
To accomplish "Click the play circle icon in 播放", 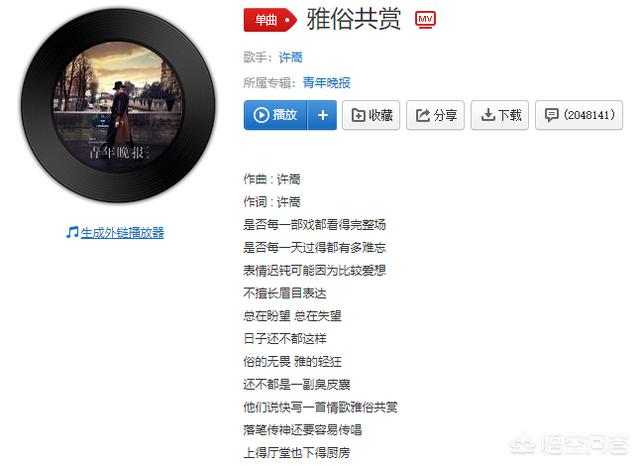I will [261, 115].
